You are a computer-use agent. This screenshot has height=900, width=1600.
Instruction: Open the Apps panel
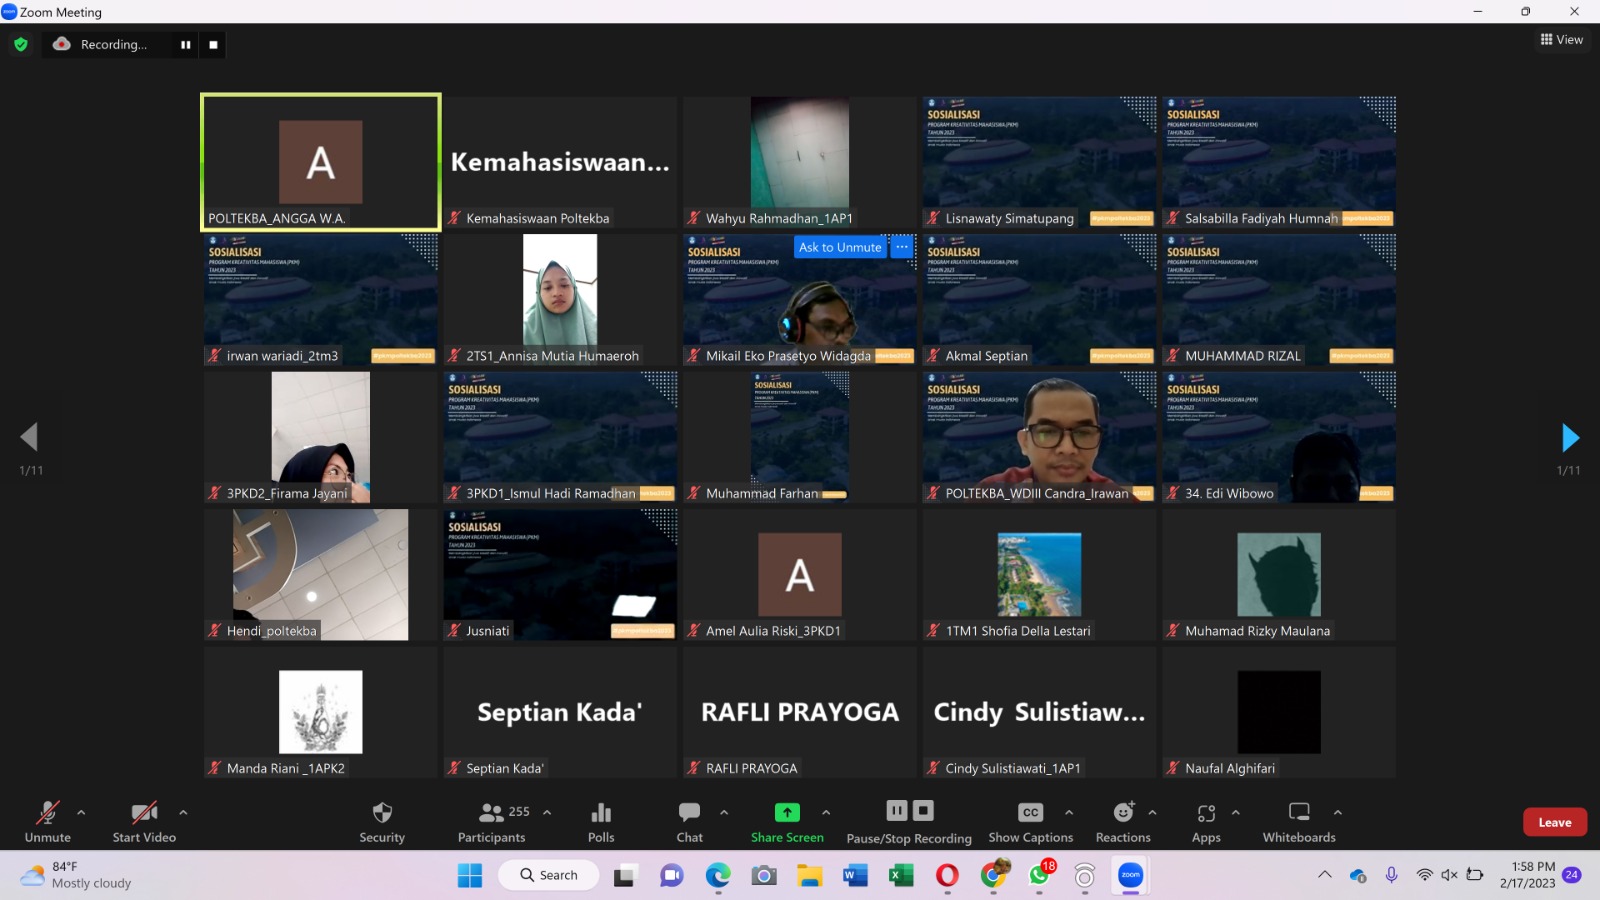pos(1206,822)
